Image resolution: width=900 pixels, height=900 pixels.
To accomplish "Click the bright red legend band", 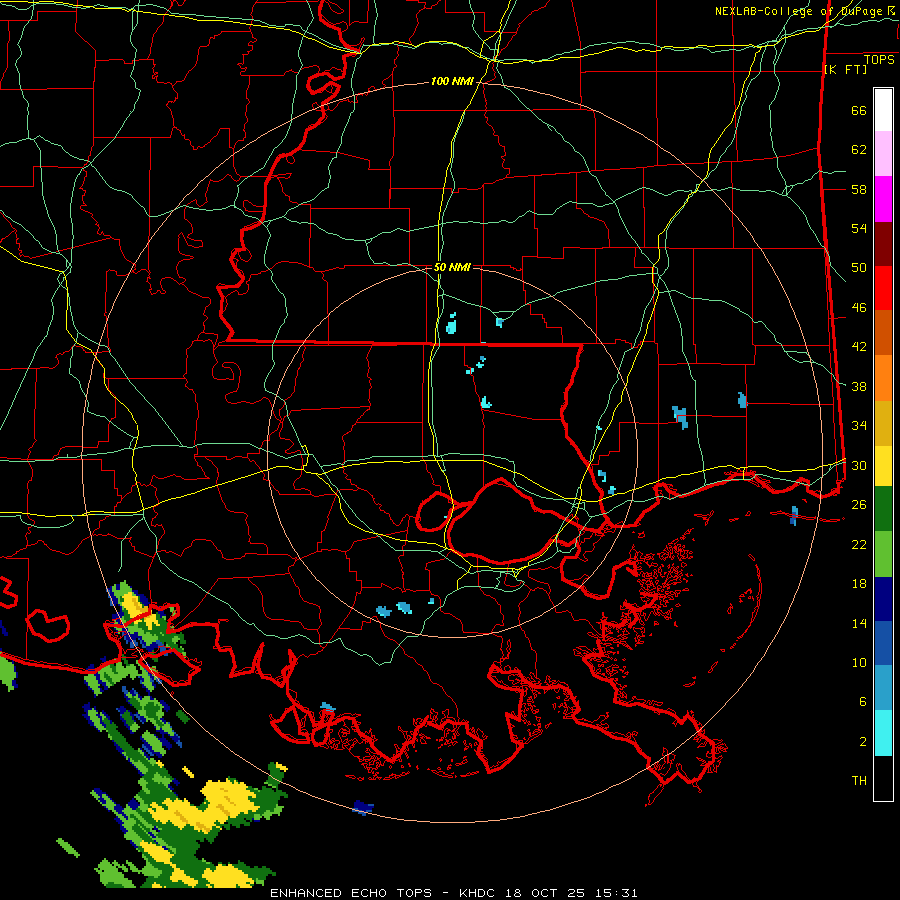I will click(x=883, y=289).
